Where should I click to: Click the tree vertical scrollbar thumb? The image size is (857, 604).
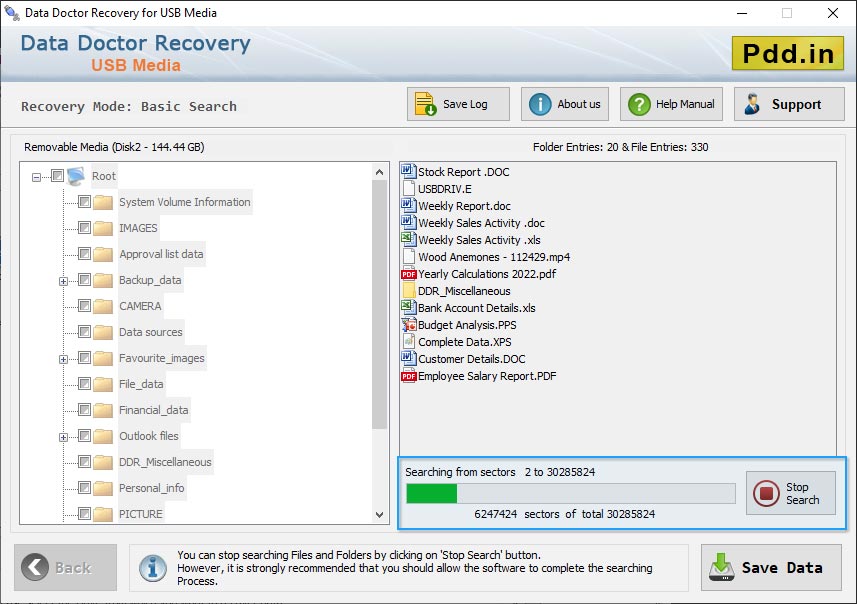pyautogui.click(x=379, y=304)
